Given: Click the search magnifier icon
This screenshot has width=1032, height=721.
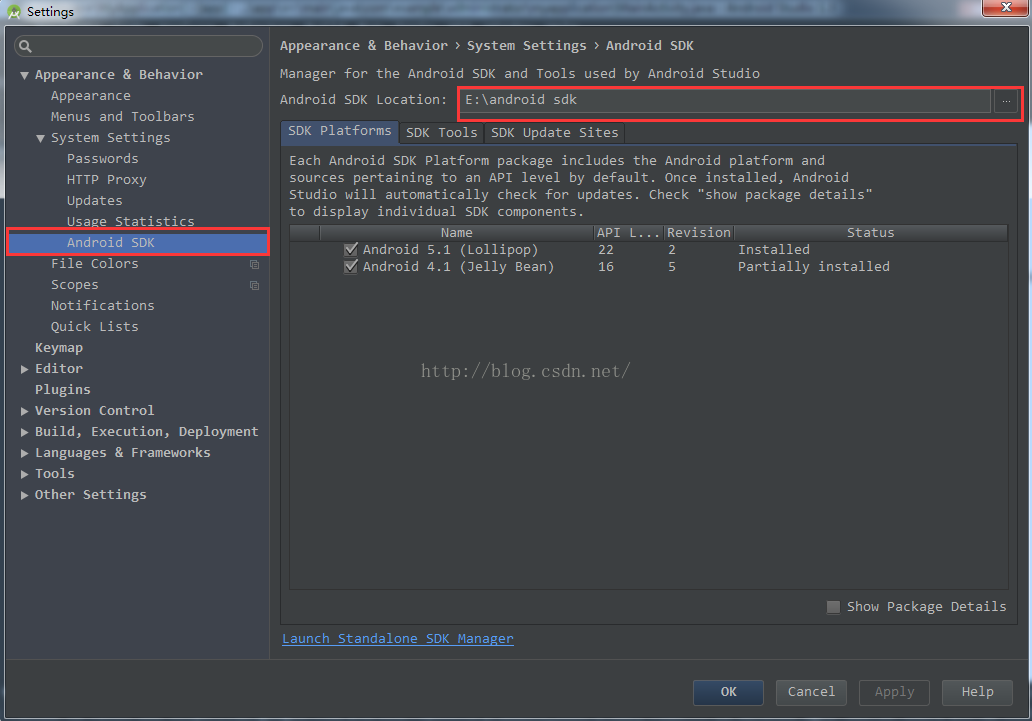Looking at the screenshot, I should click(25, 46).
